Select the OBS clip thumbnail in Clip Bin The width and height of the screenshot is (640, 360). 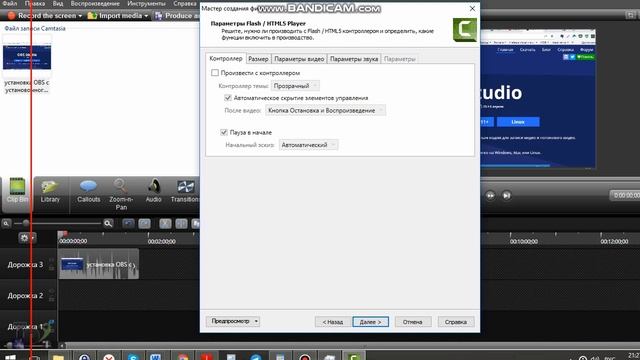pyautogui.click(x=27, y=57)
